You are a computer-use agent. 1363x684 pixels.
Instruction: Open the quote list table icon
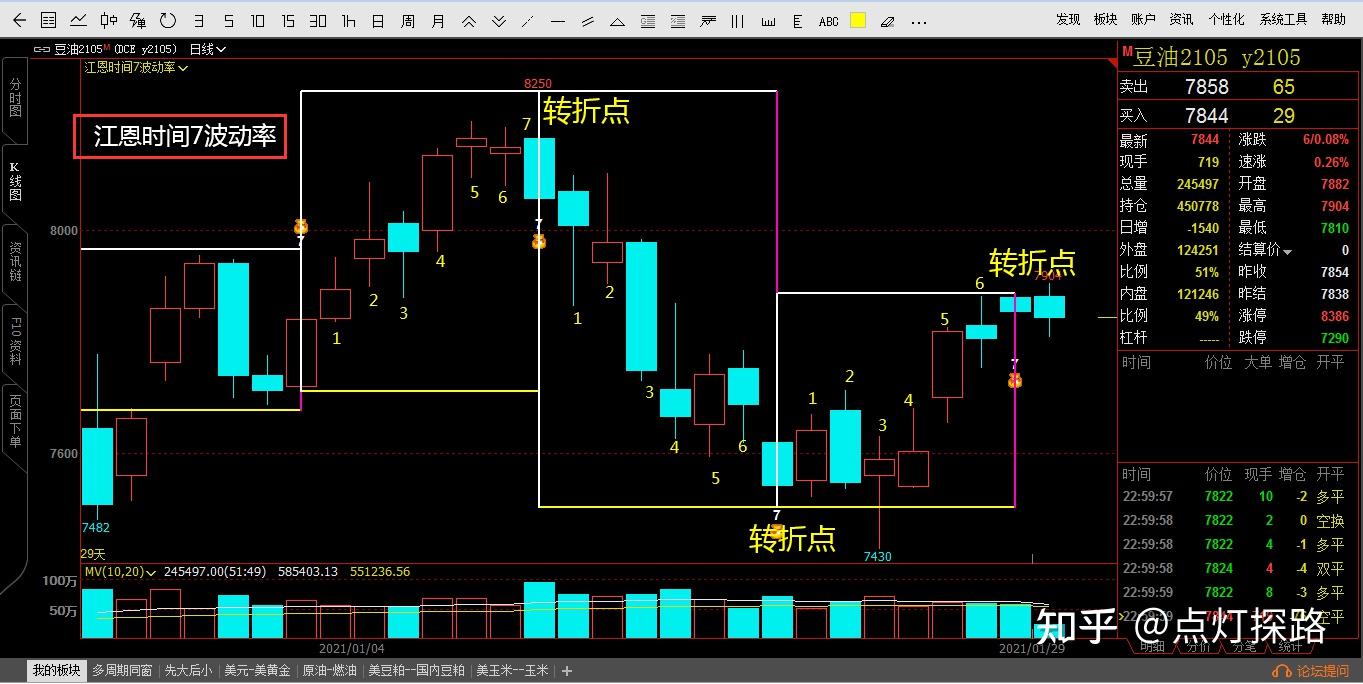[48, 20]
